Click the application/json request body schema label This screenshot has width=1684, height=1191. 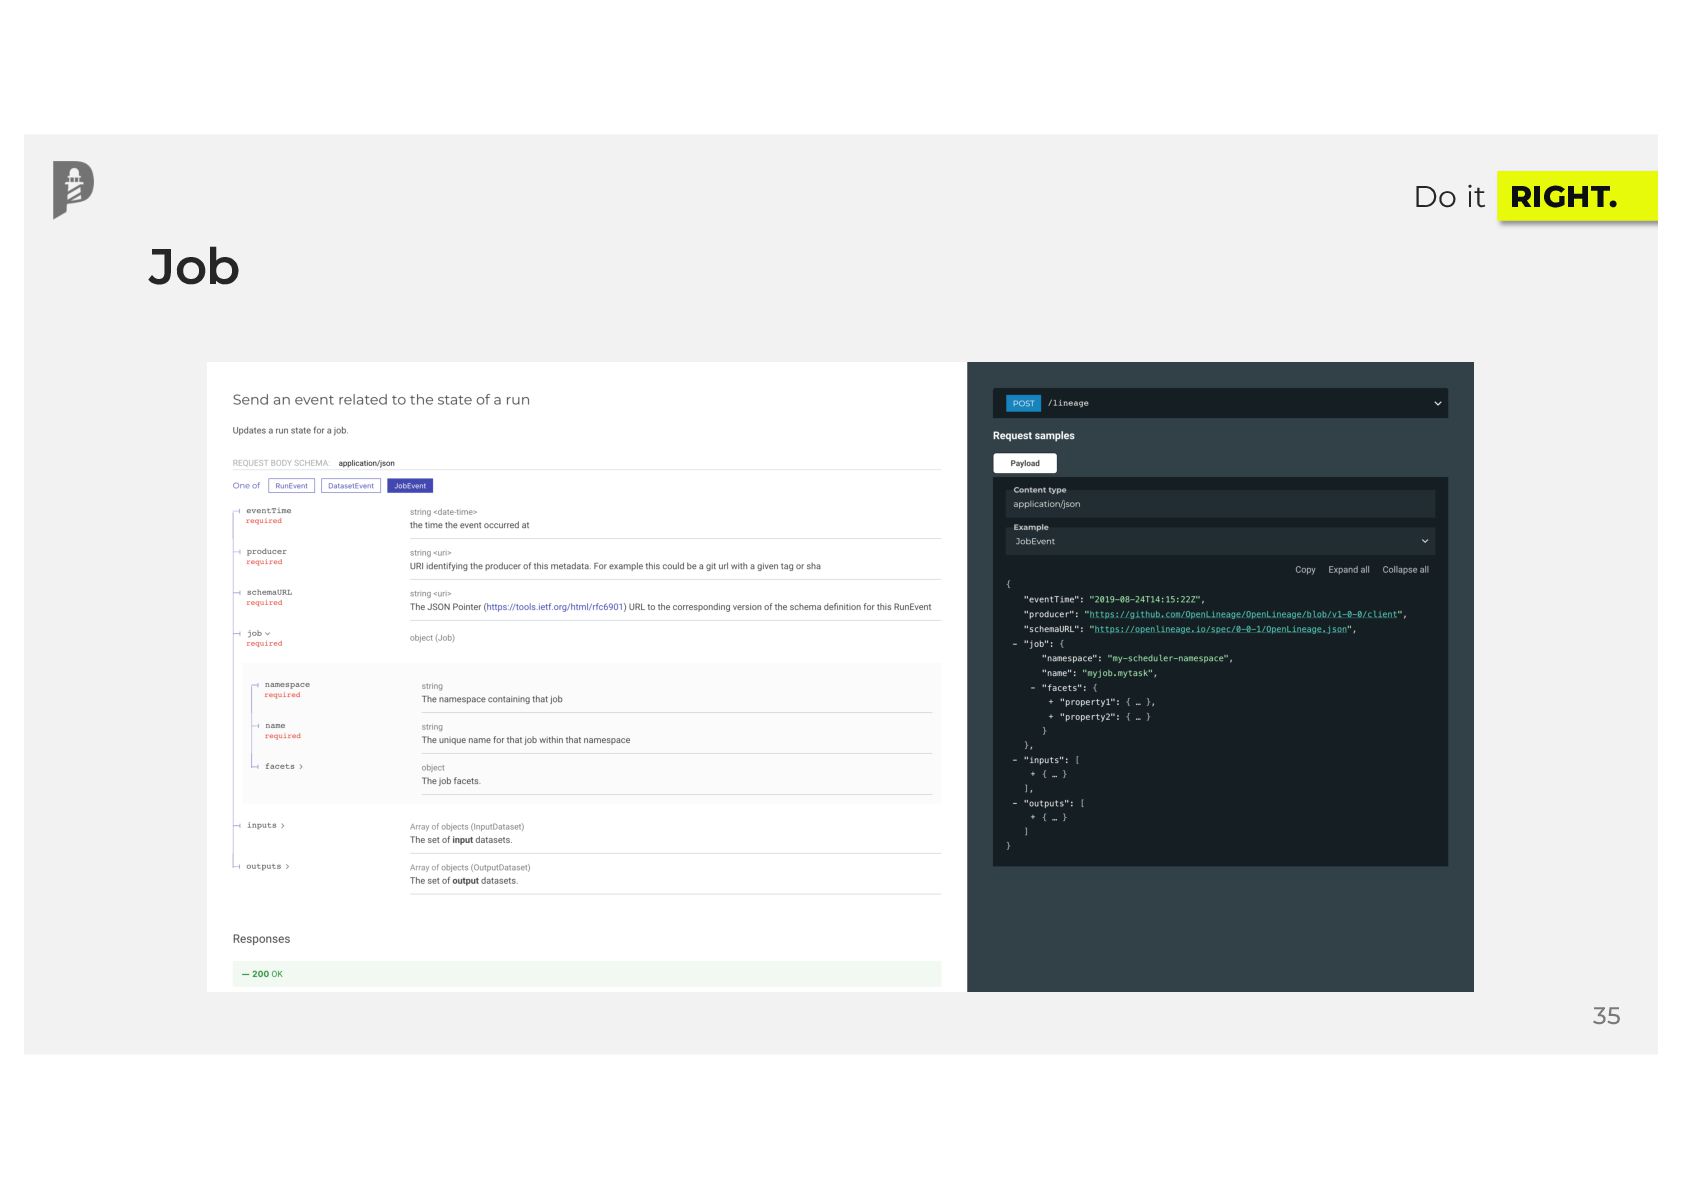[366, 463]
